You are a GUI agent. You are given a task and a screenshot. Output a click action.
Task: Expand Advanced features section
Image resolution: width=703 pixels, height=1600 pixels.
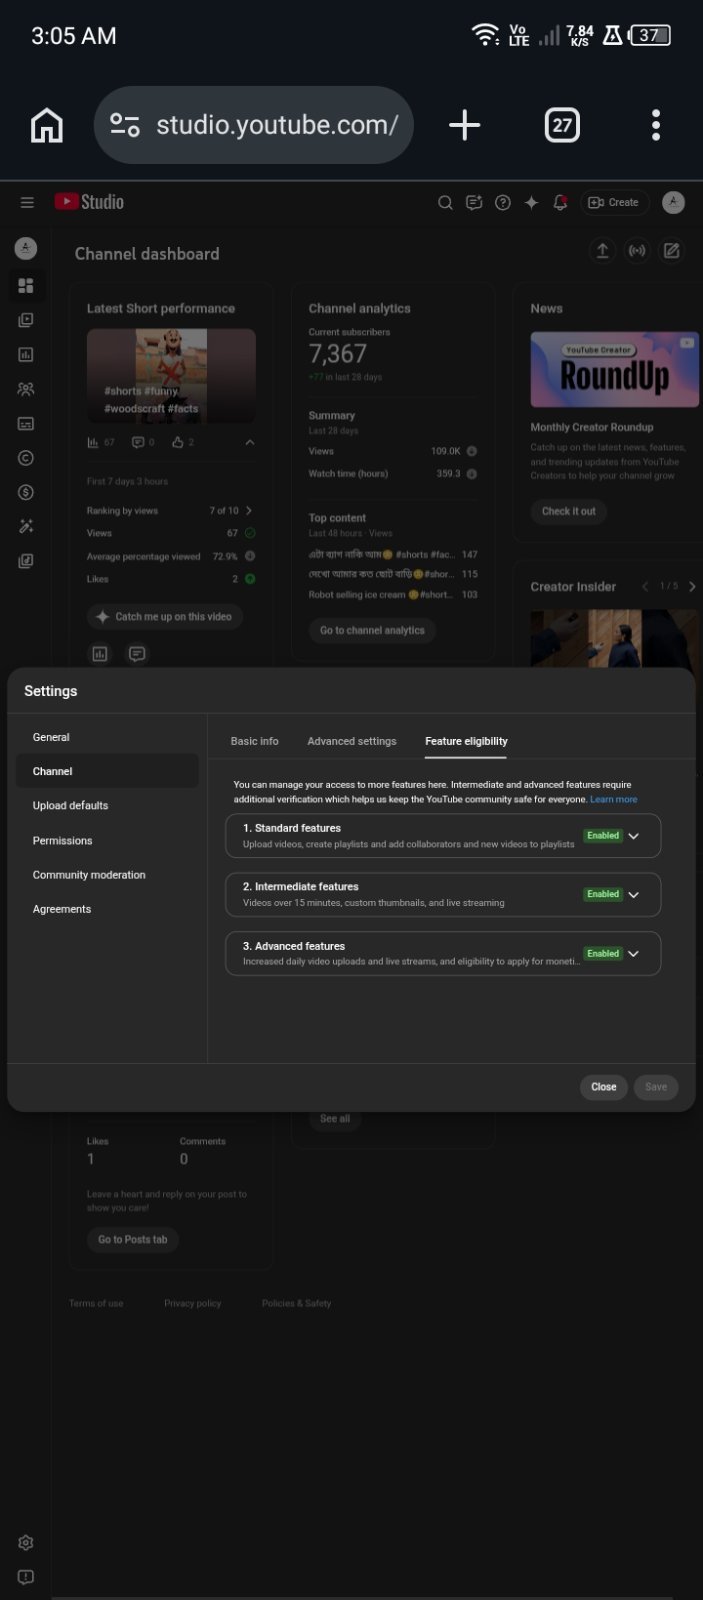[443, 953]
